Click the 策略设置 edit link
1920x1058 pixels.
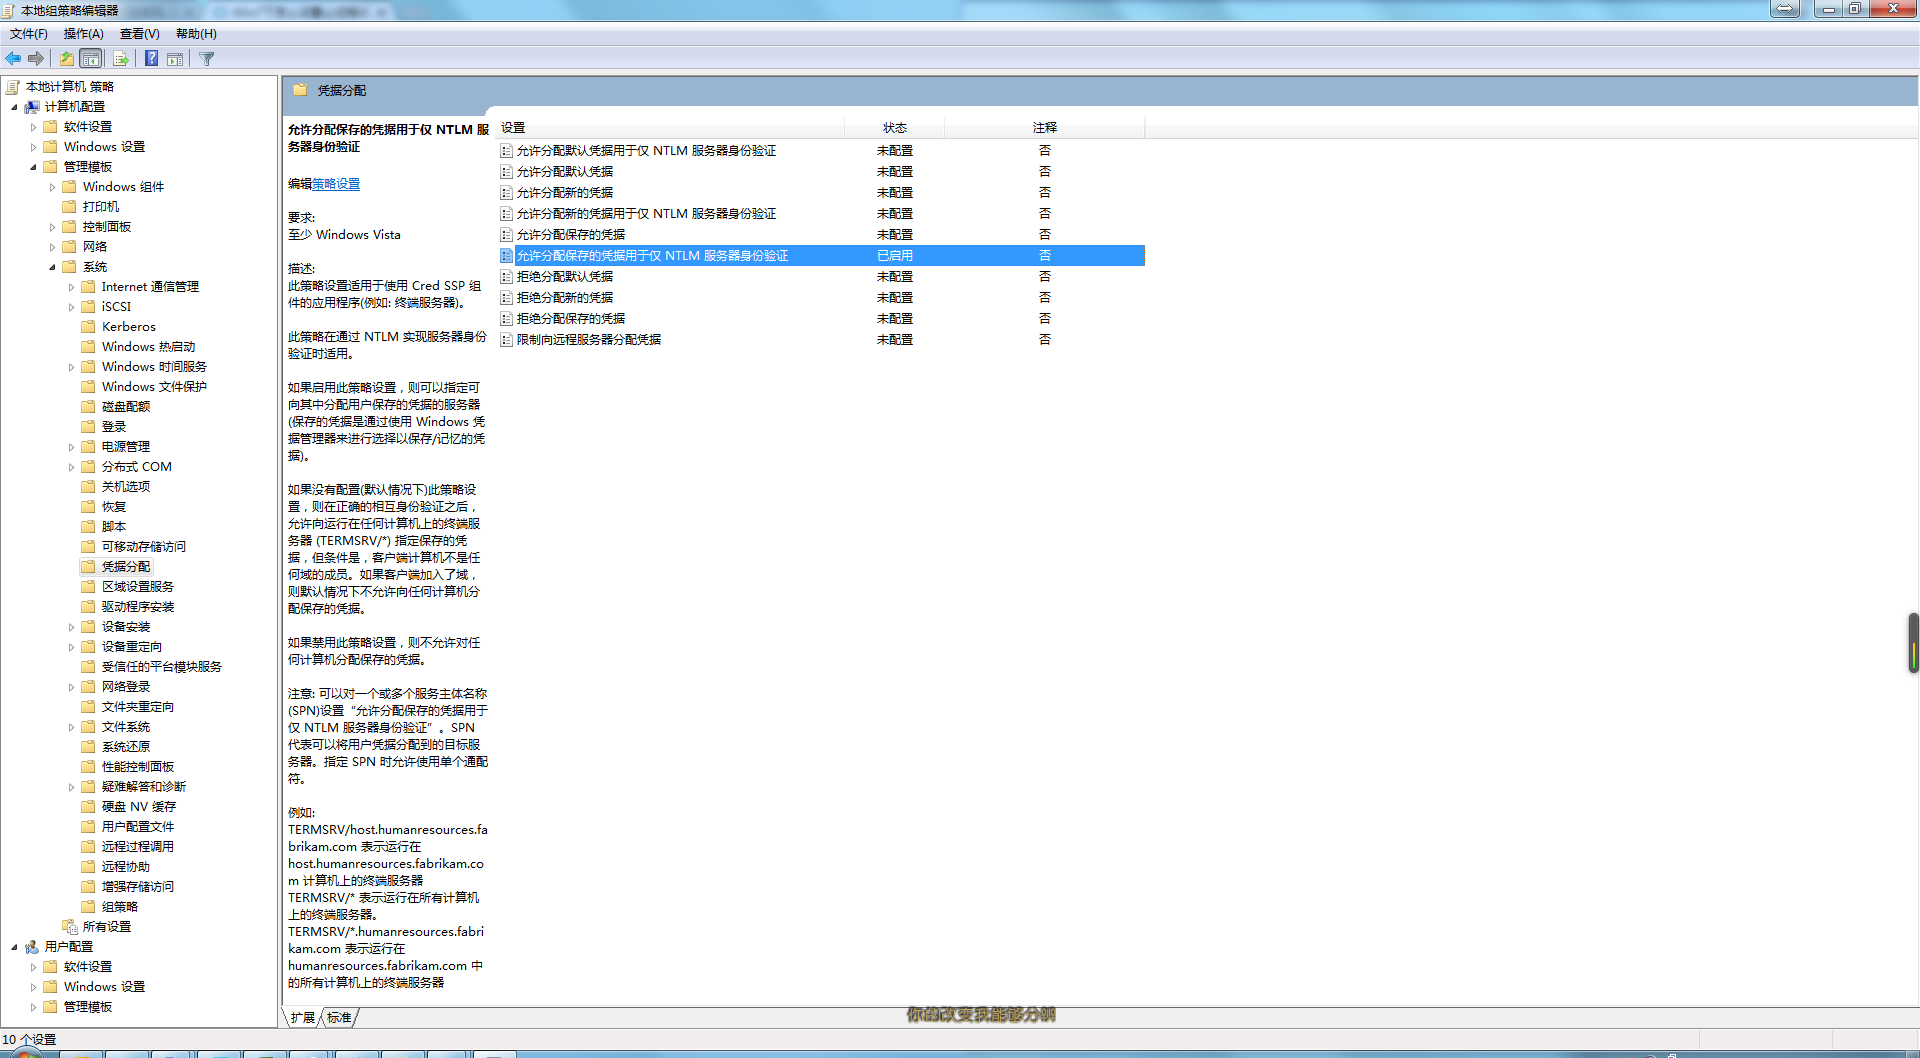pyautogui.click(x=336, y=184)
